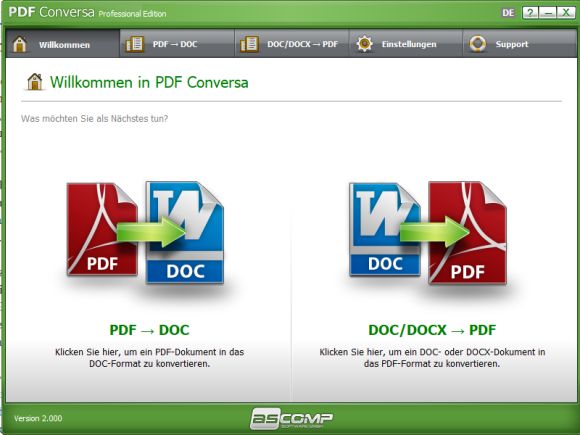Open help with the question mark button

pos(530,13)
